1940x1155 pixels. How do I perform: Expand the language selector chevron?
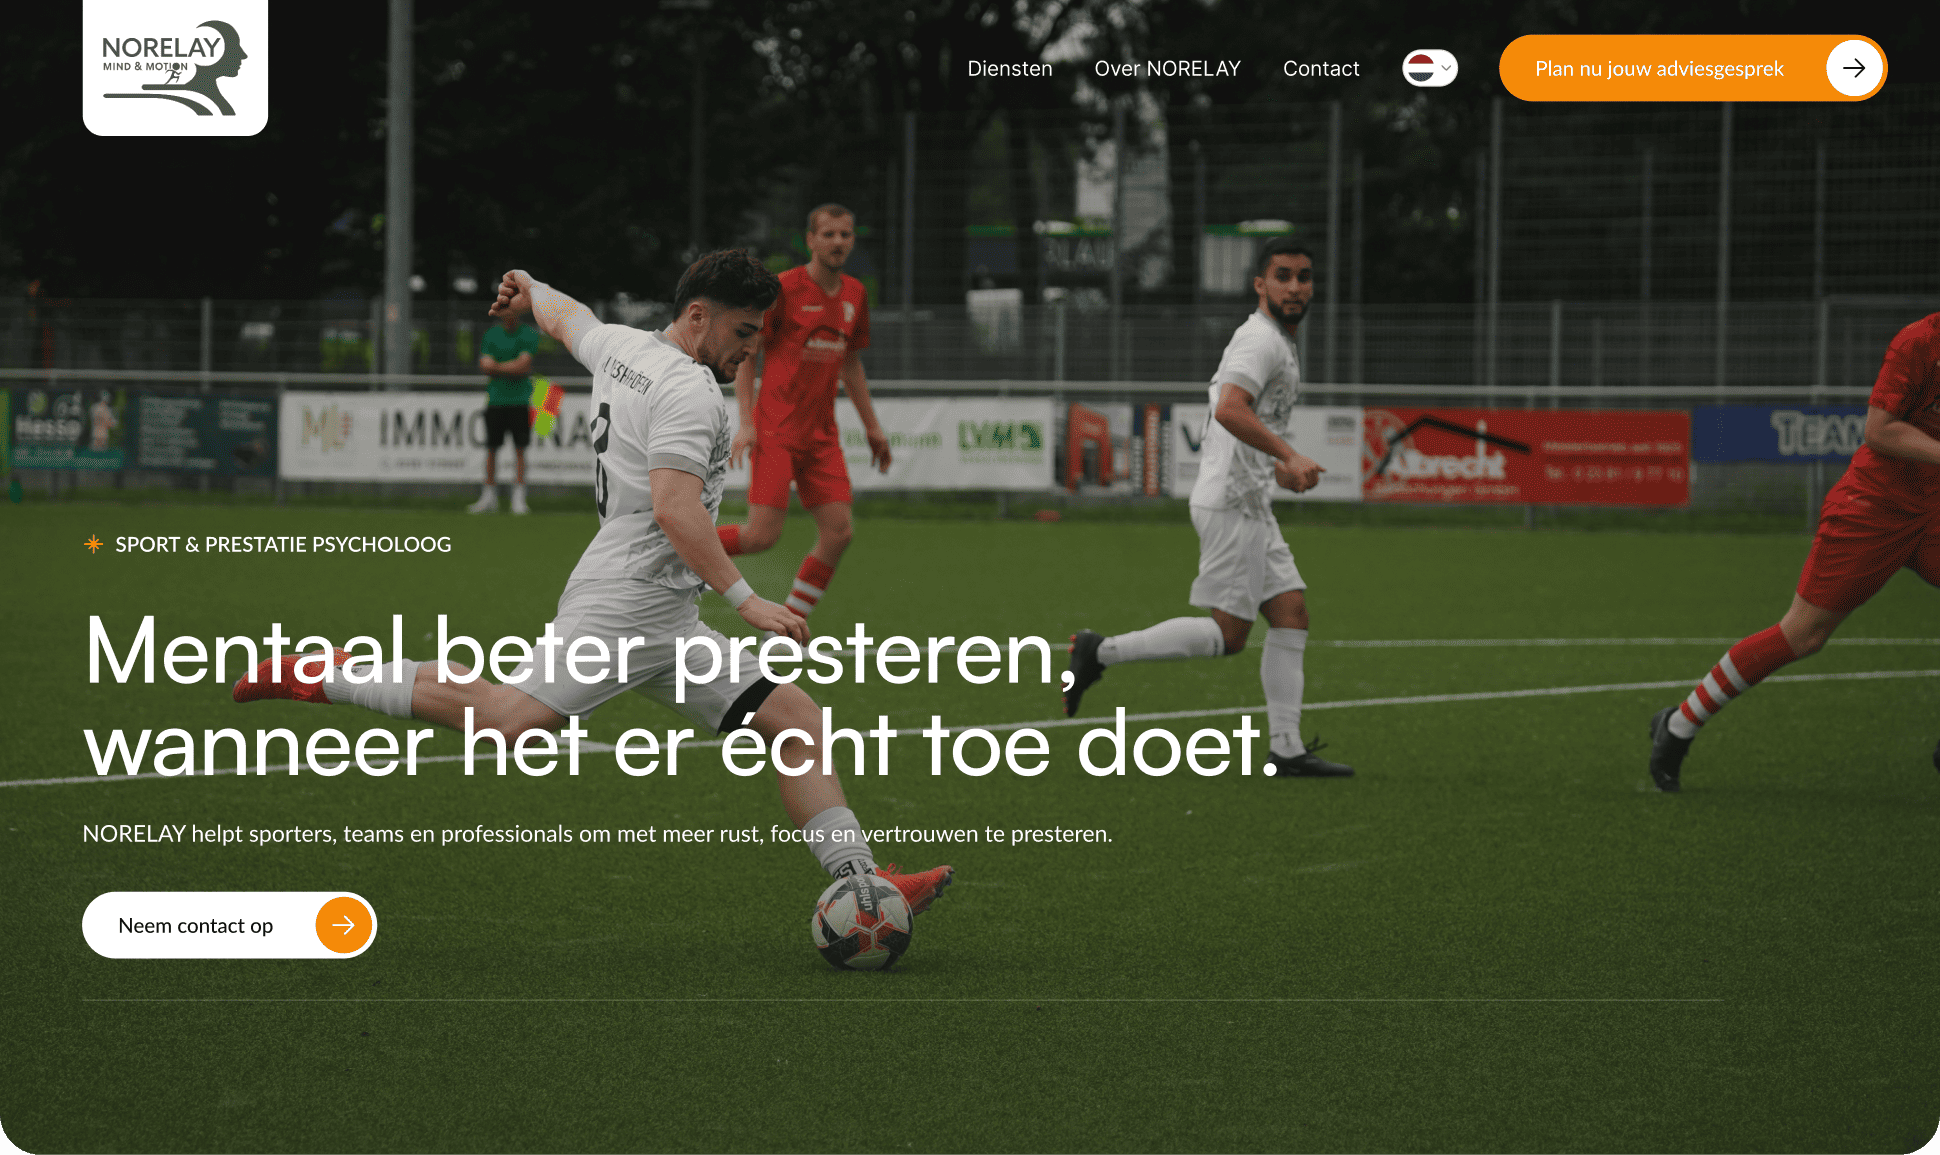[1446, 68]
